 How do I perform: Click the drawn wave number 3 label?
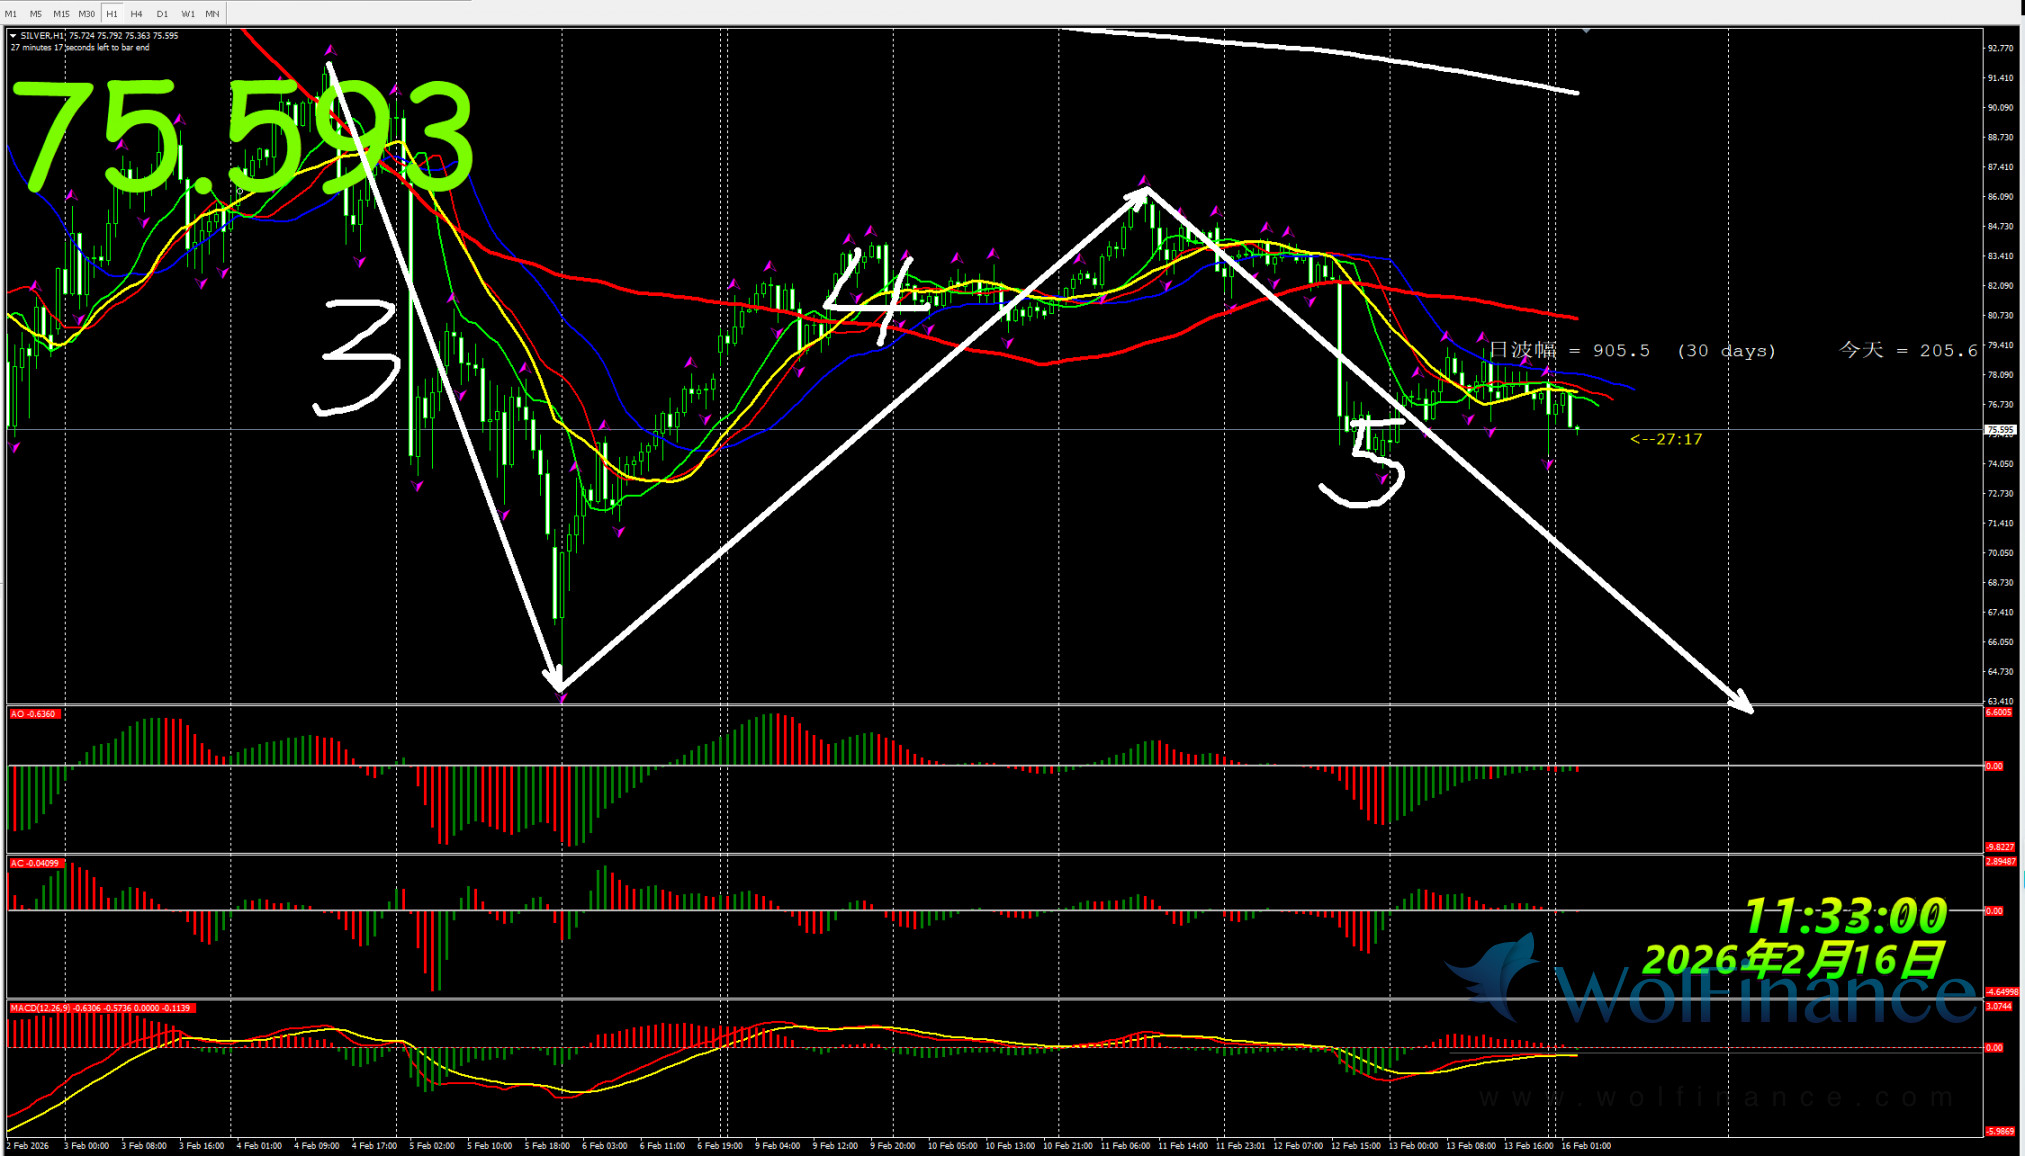(x=360, y=357)
